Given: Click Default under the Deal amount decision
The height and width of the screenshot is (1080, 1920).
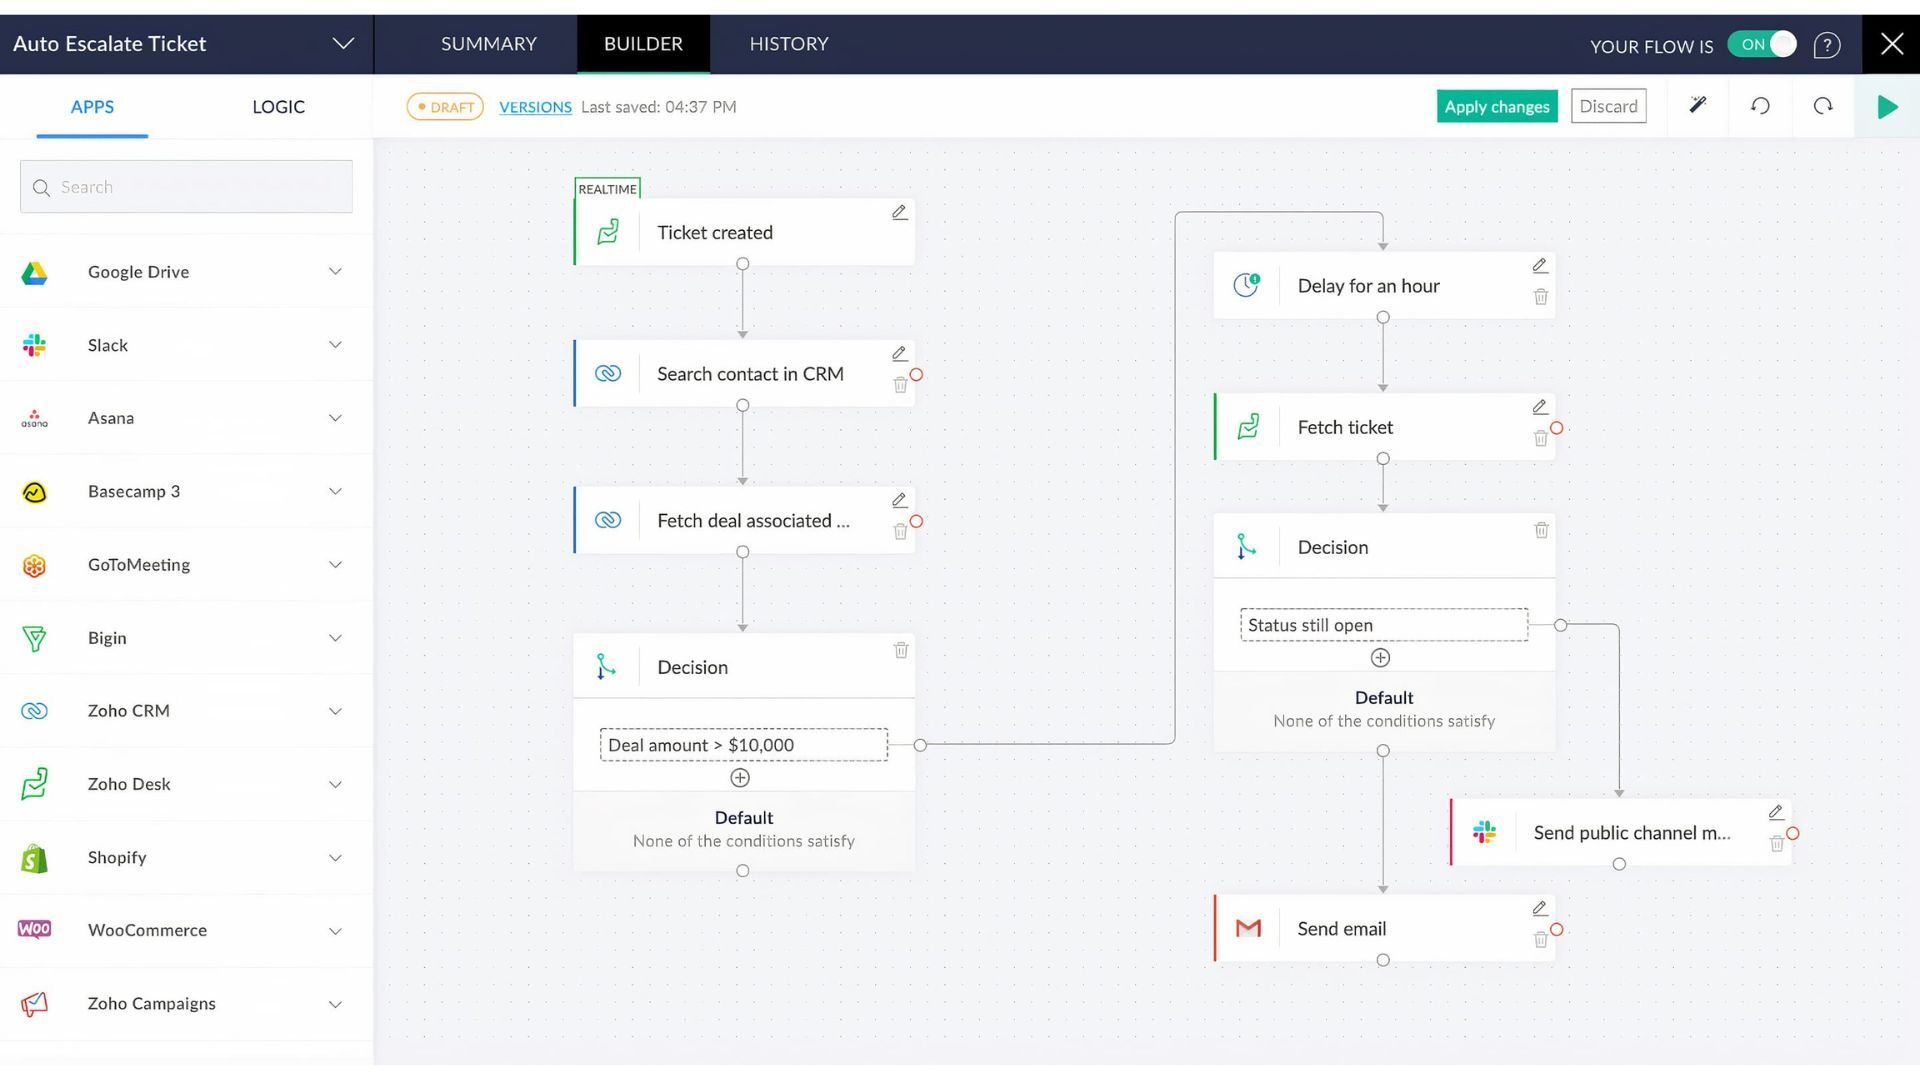Looking at the screenshot, I should click(744, 818).
